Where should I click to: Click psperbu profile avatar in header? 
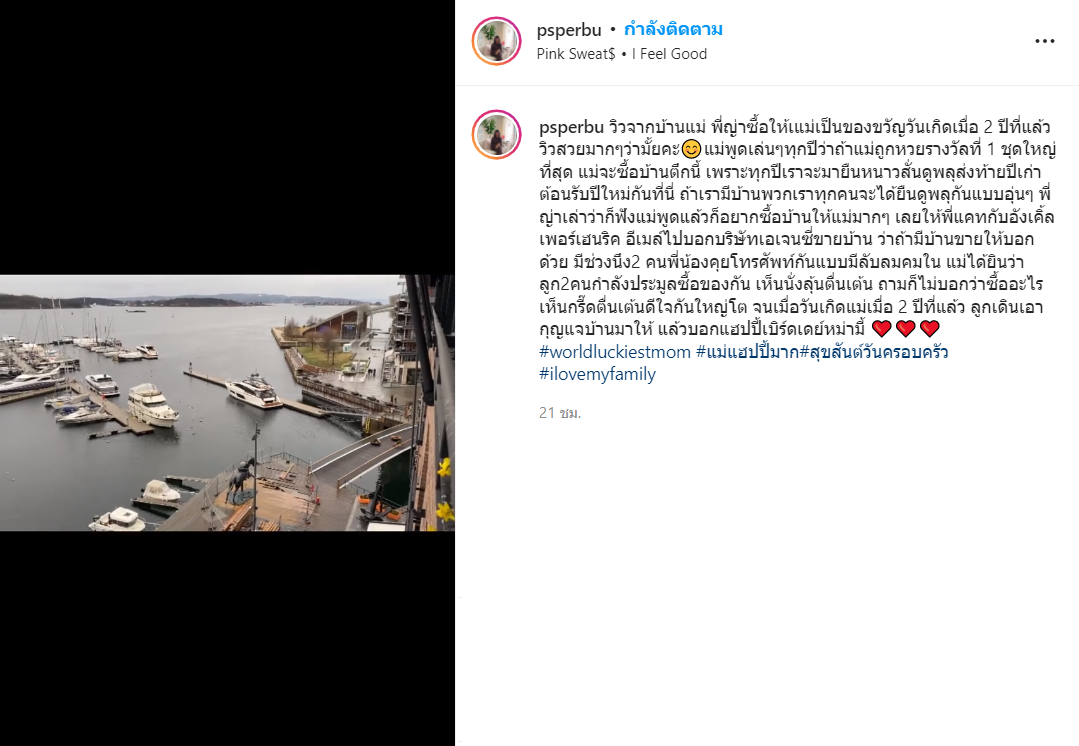click(496, 41)
